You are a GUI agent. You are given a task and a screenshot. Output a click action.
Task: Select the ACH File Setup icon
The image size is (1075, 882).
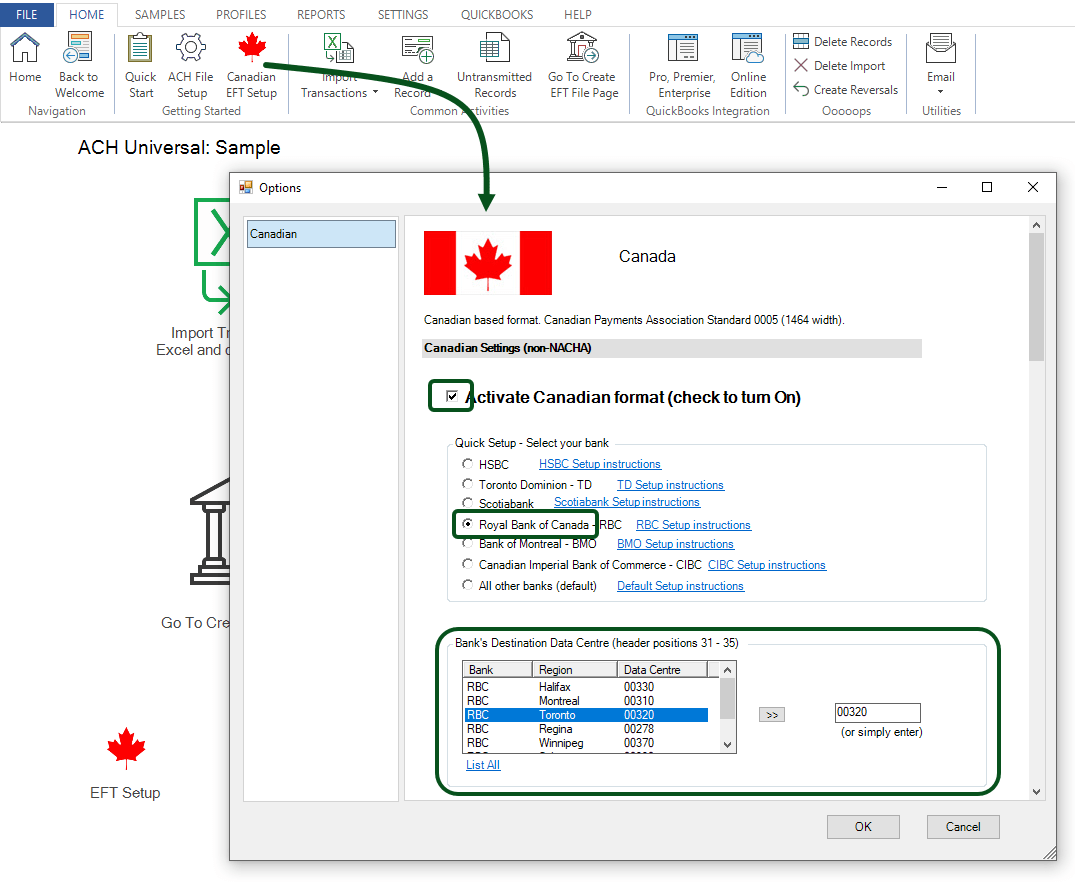pos(190,65)
